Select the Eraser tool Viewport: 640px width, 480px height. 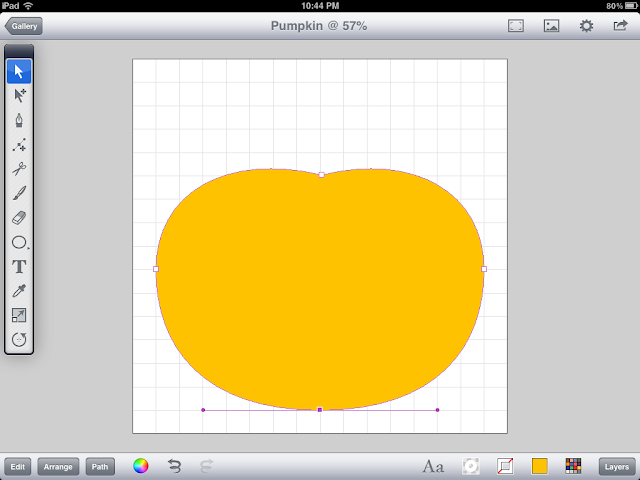tap(19, 218)
